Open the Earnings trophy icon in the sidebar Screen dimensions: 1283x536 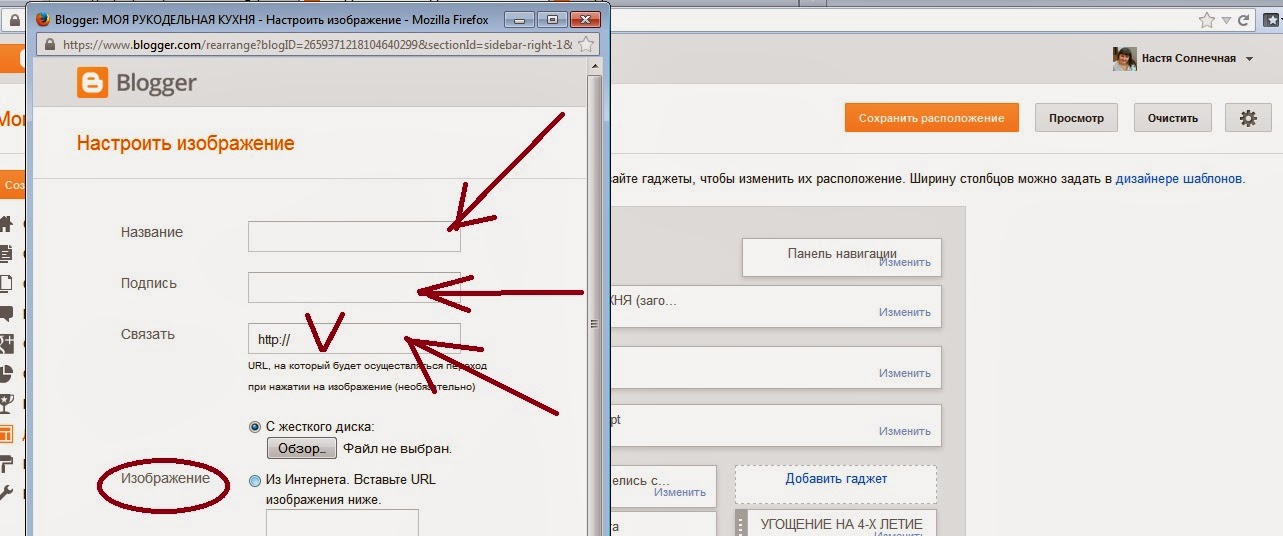point(6,403)
